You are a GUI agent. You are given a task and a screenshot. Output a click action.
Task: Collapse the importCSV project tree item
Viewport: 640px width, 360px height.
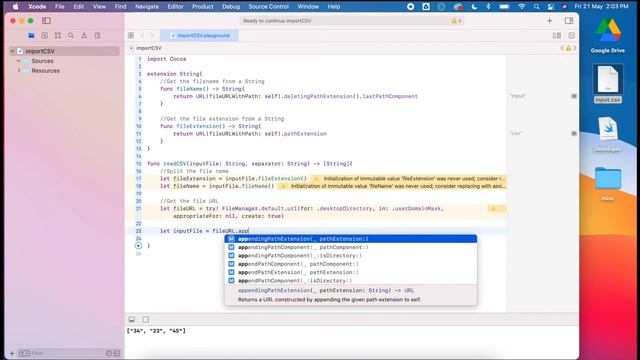12,51
